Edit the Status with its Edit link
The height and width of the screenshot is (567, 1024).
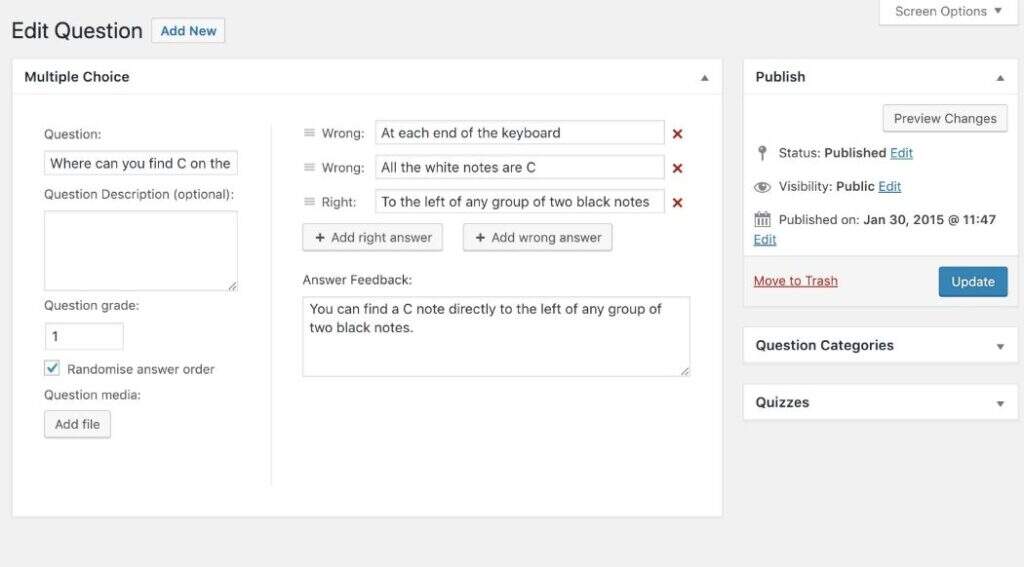click(x=901, y=153)
